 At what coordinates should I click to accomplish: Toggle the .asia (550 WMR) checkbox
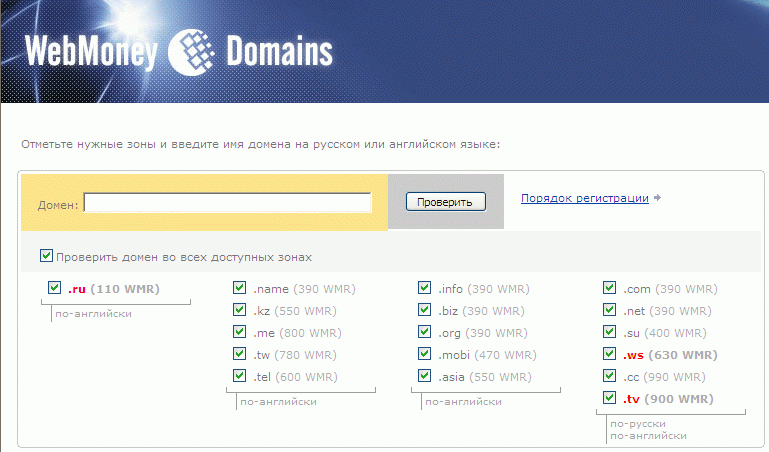click(x=425, y=376)
